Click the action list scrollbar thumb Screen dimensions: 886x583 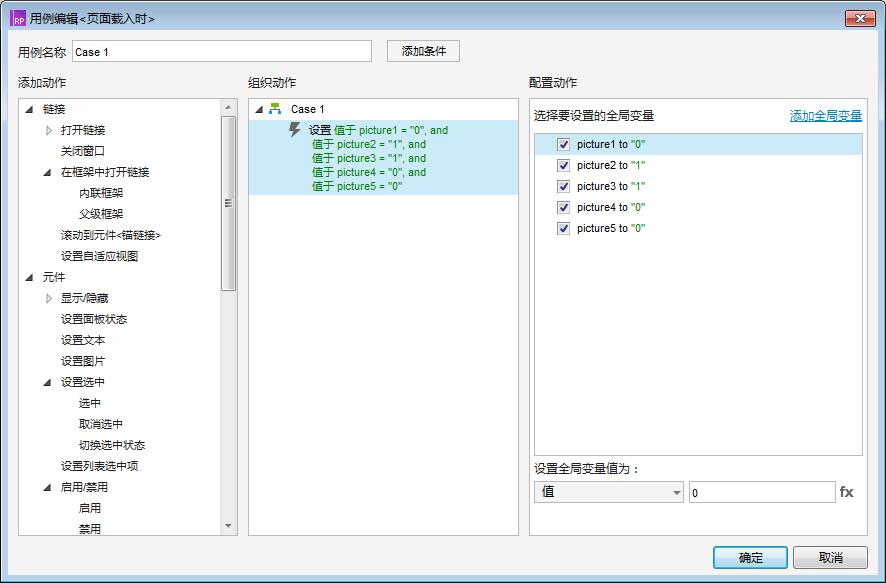[228, 203]
